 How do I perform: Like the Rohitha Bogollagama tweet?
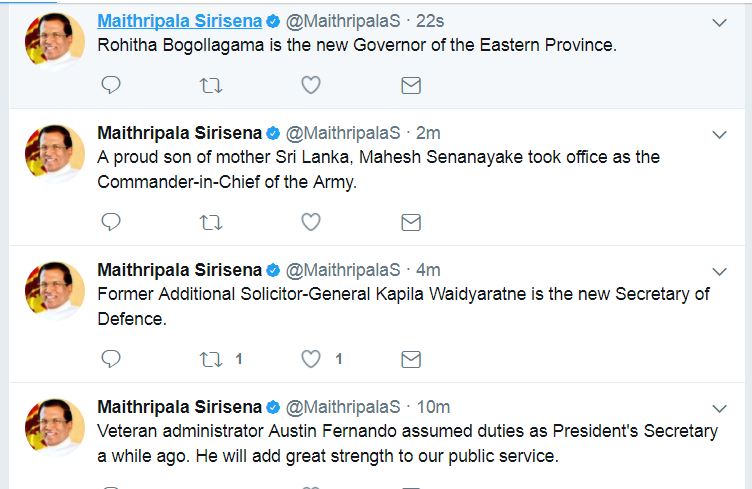tap(311, 86)
